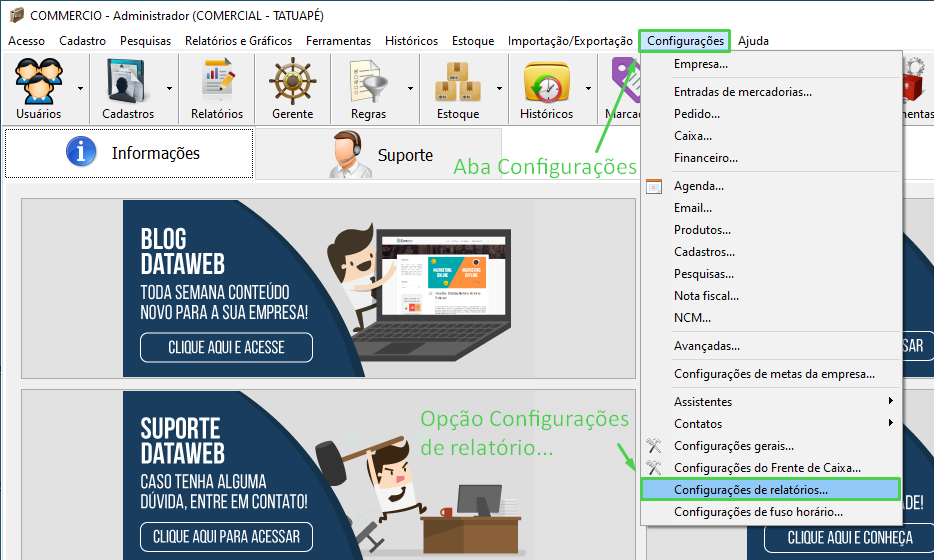This screenshot has height=560, width=934.
Task: Expand dropdown arrow next to Usuários
Action: coord(80,89)
